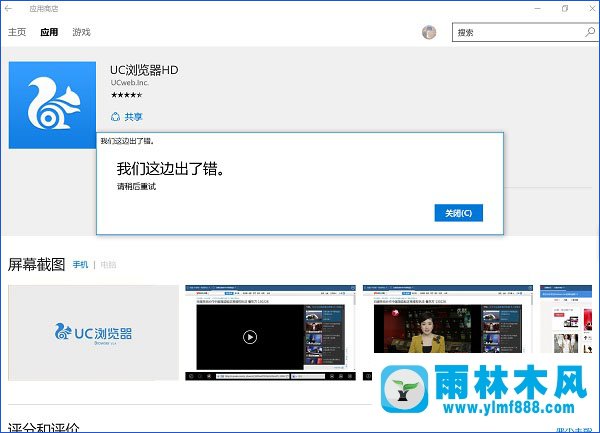600x433 pixels.
Task: Show 电脑 screenshots
Action: coord(108,265)
